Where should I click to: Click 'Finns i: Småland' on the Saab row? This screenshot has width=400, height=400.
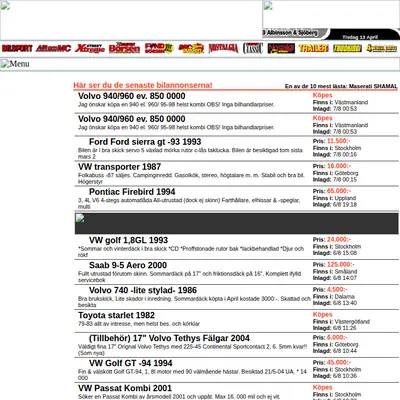(x=335, y=271)
